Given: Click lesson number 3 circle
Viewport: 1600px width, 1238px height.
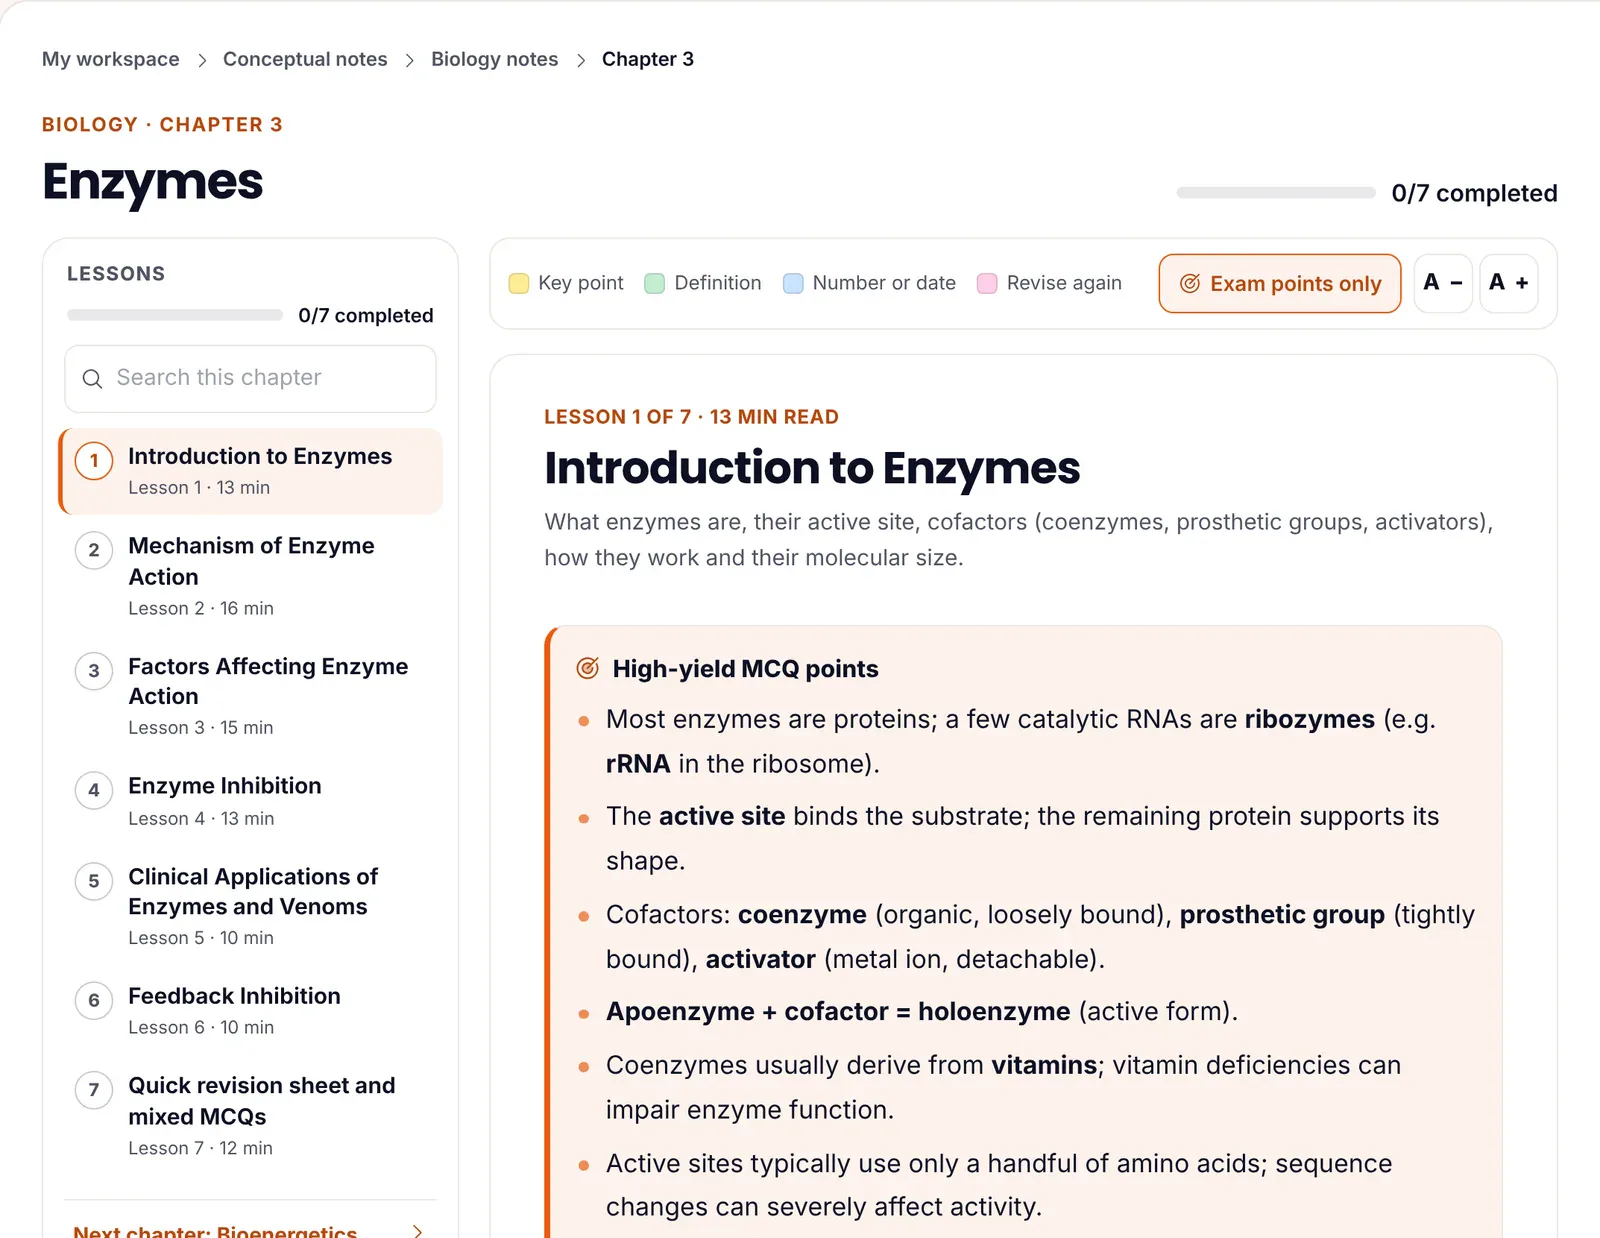Looking at the screenshot, I should 94,671.
